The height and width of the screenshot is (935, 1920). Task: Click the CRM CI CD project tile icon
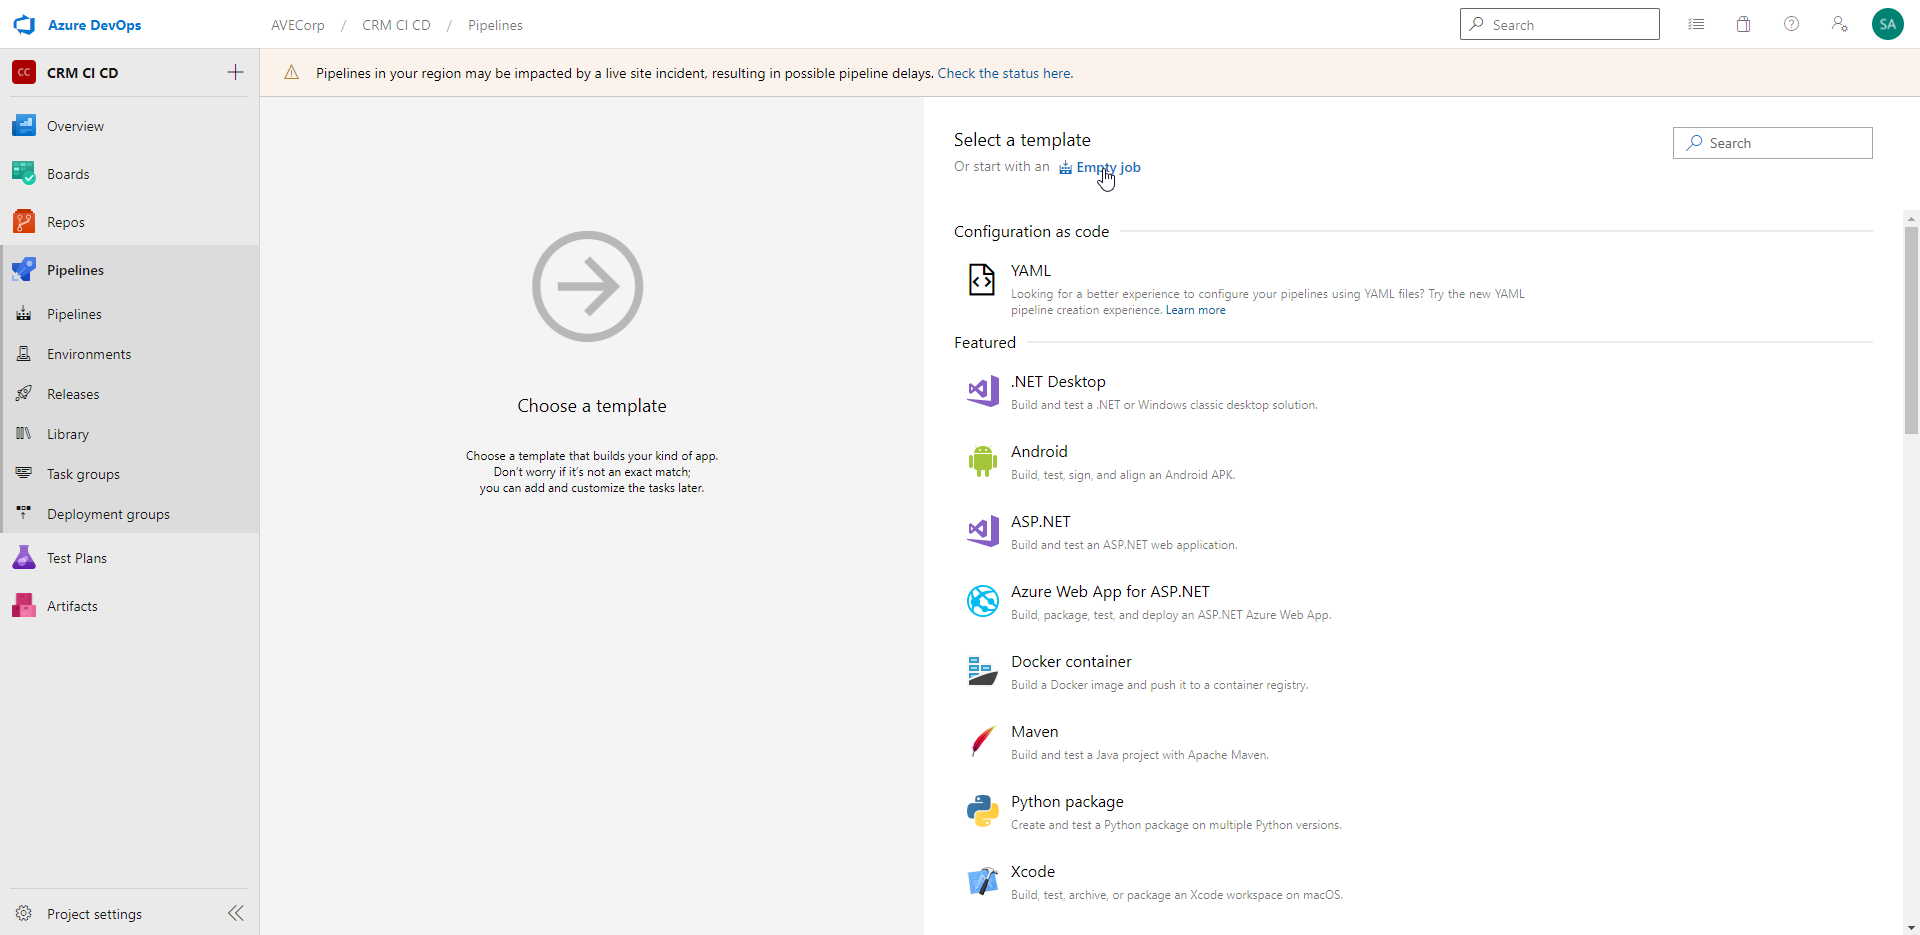pyautogui.click(x=24, y=72)
